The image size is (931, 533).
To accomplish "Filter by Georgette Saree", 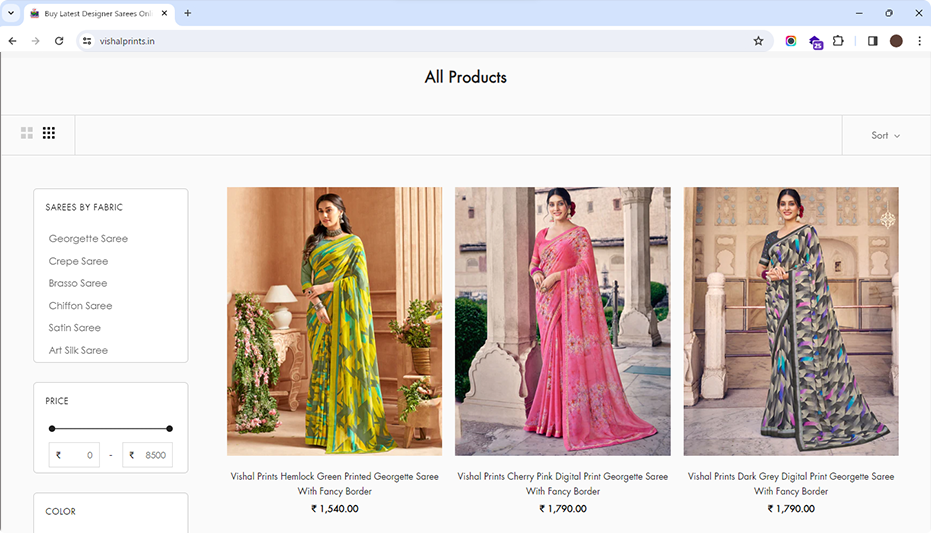I will pyautogui.click(x=88, y=239).
